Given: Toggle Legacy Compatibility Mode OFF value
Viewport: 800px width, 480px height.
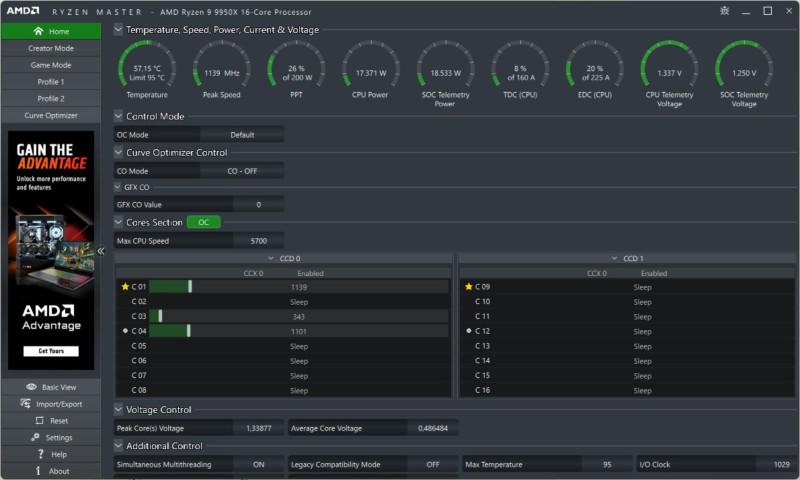Looking at the screenshot, I should point(433,464).
